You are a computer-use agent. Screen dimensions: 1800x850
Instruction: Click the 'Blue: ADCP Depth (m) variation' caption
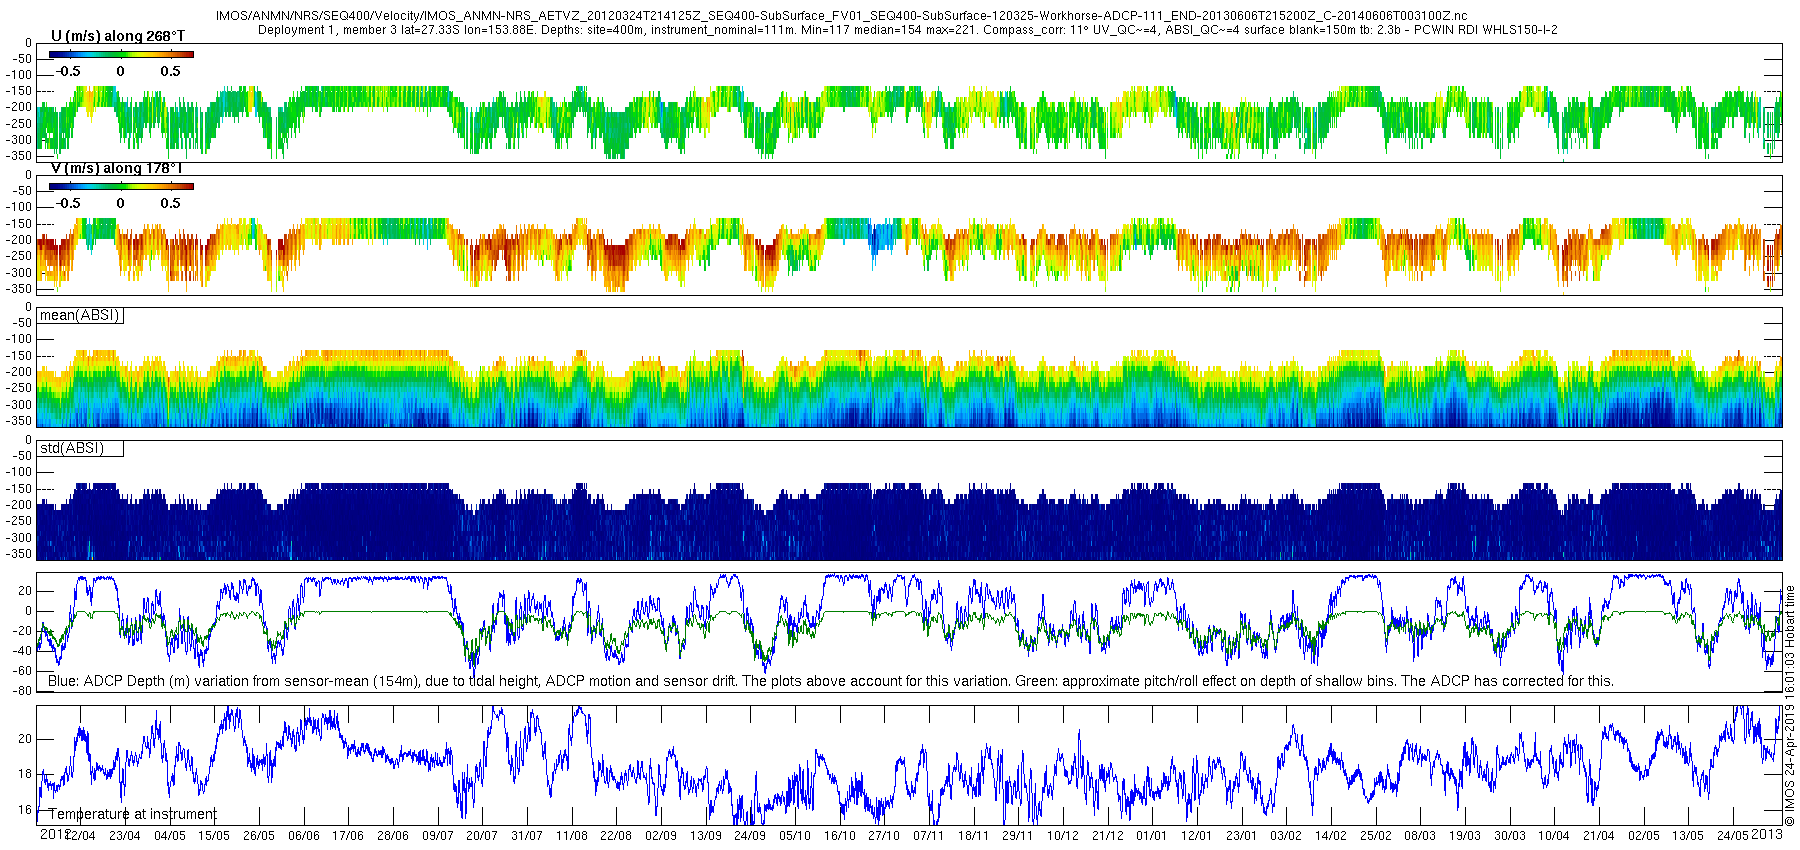tap(830, 681)
